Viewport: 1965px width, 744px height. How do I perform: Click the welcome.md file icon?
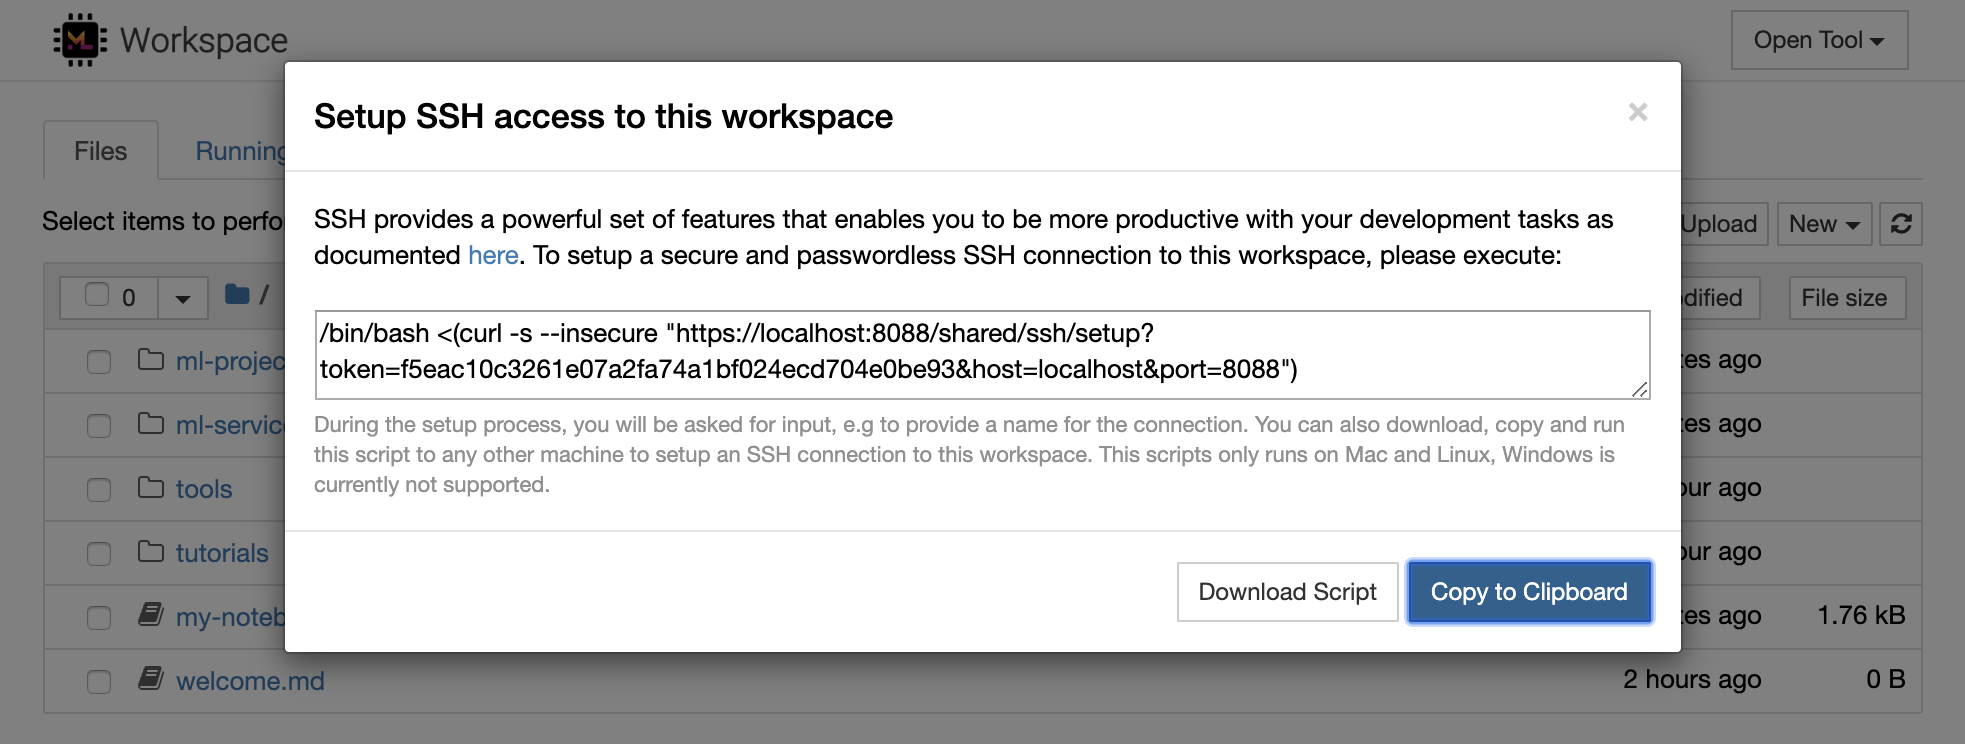(x=151, y=679)
